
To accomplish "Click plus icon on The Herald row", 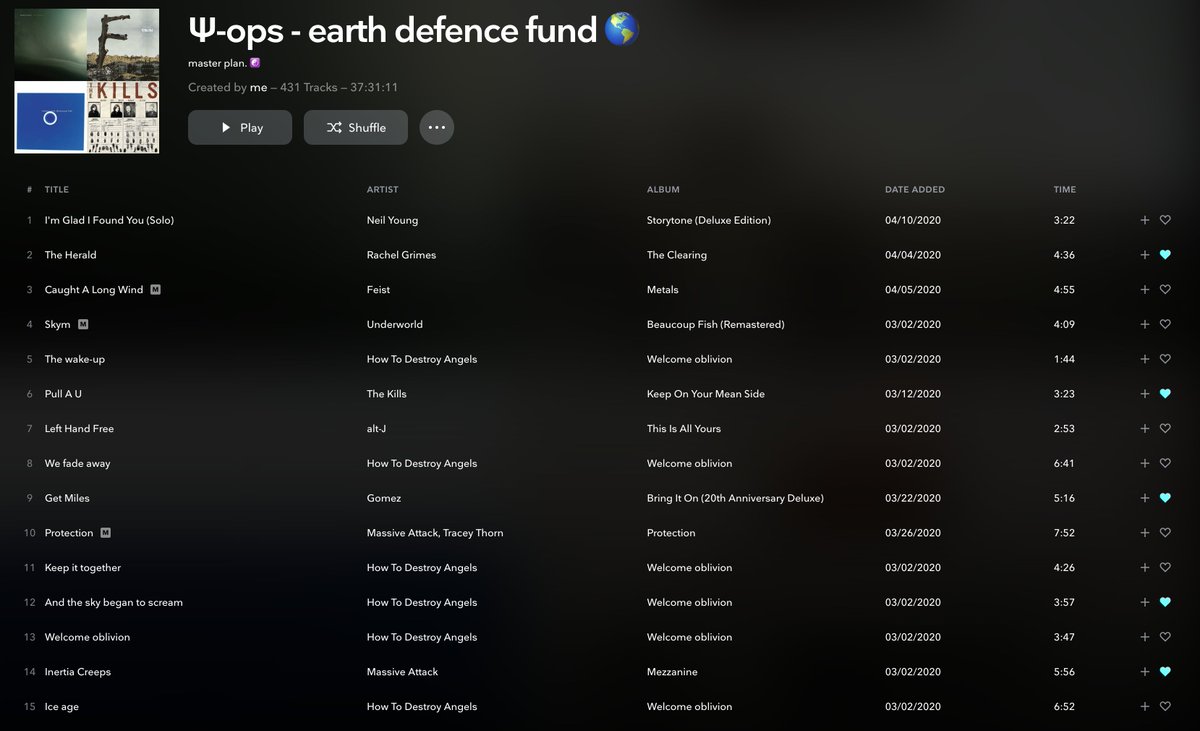I will (x=1144, y=255).
